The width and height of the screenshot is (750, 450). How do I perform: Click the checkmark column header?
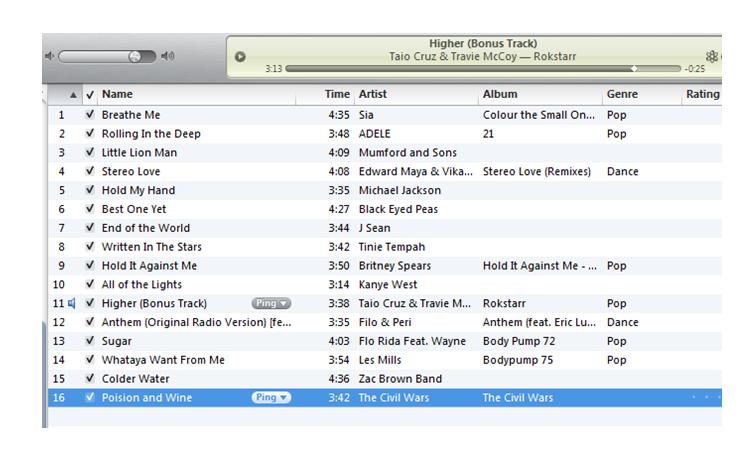pyautogui.click(x=90, y=95)
